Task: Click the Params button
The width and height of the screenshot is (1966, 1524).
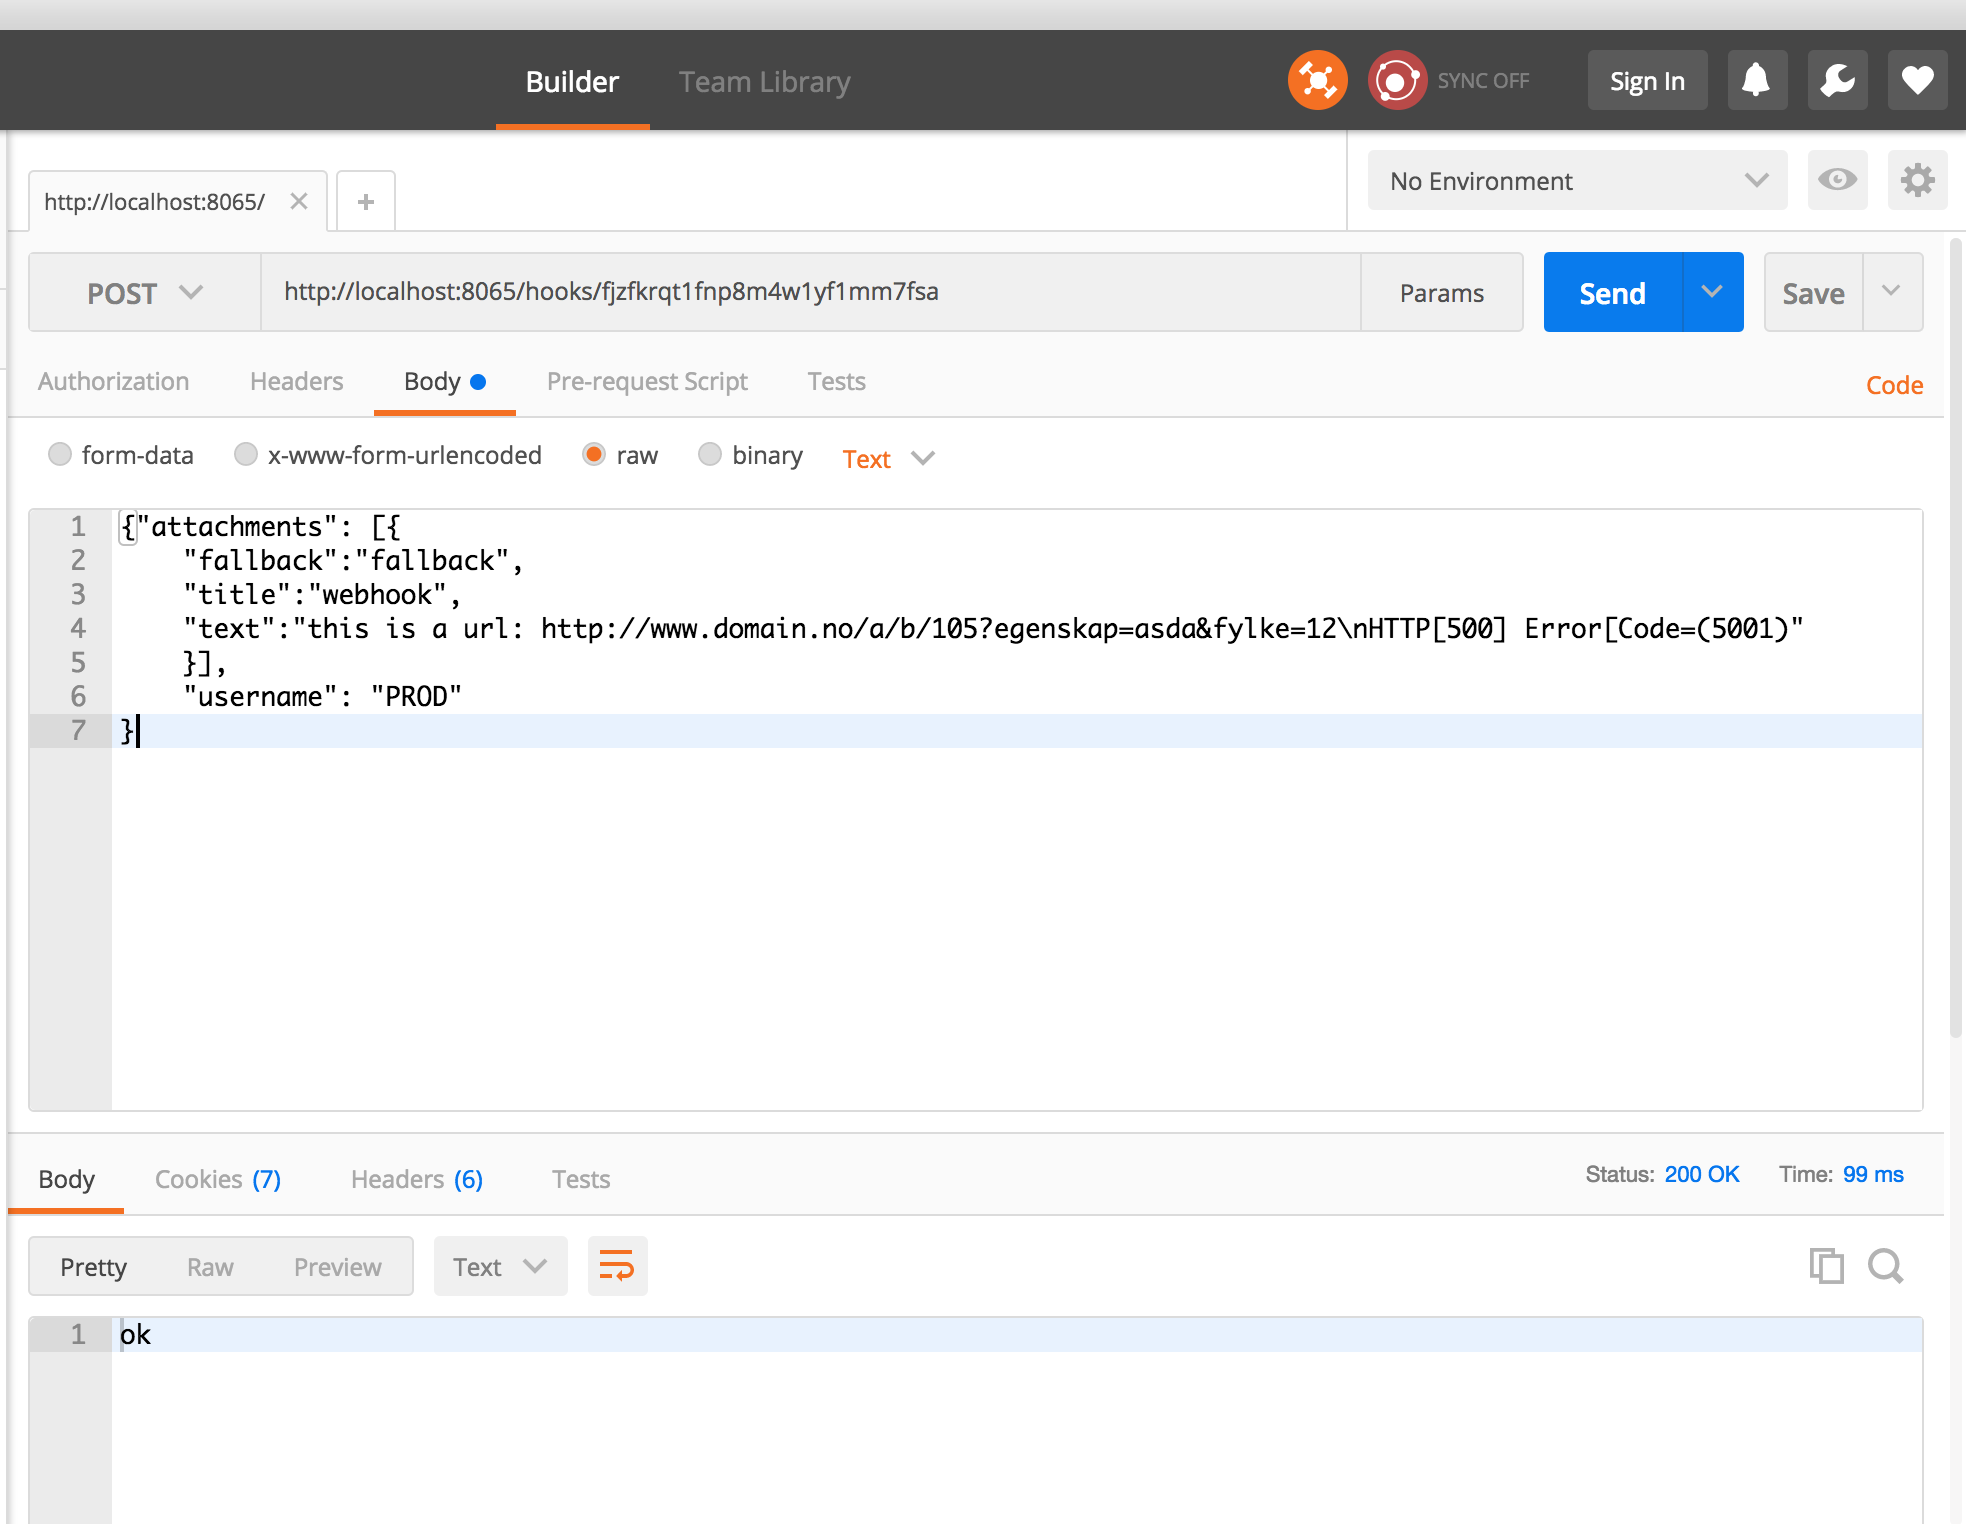Action: click(x=1442, y=292)
